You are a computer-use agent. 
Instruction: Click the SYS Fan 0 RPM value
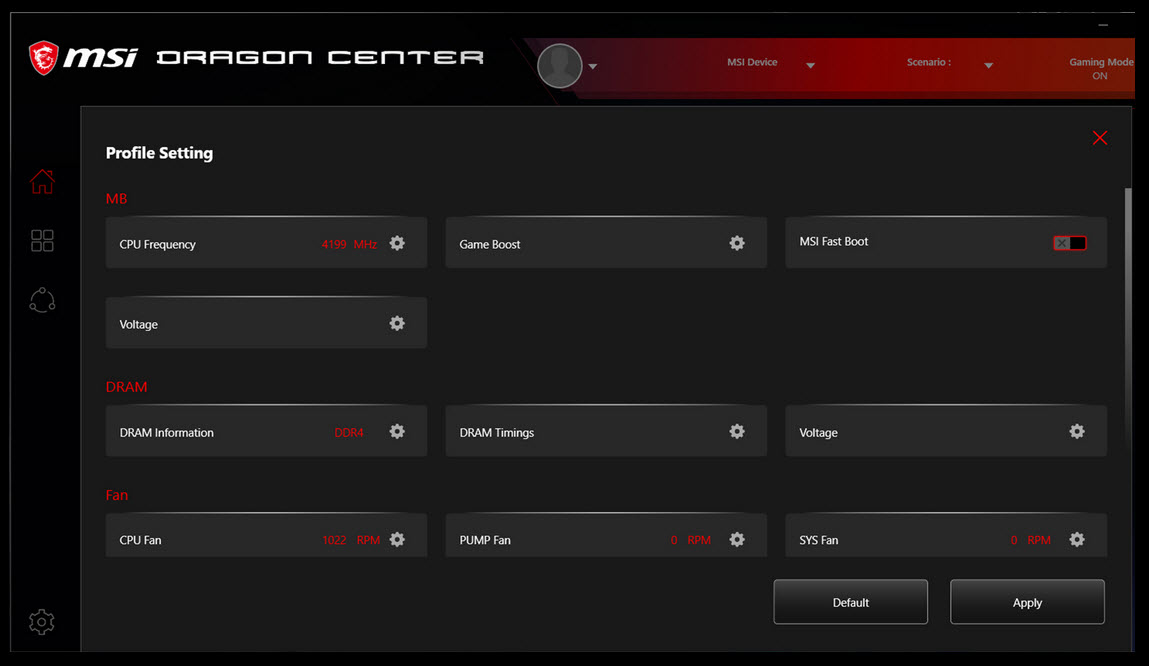(1030, 540)
